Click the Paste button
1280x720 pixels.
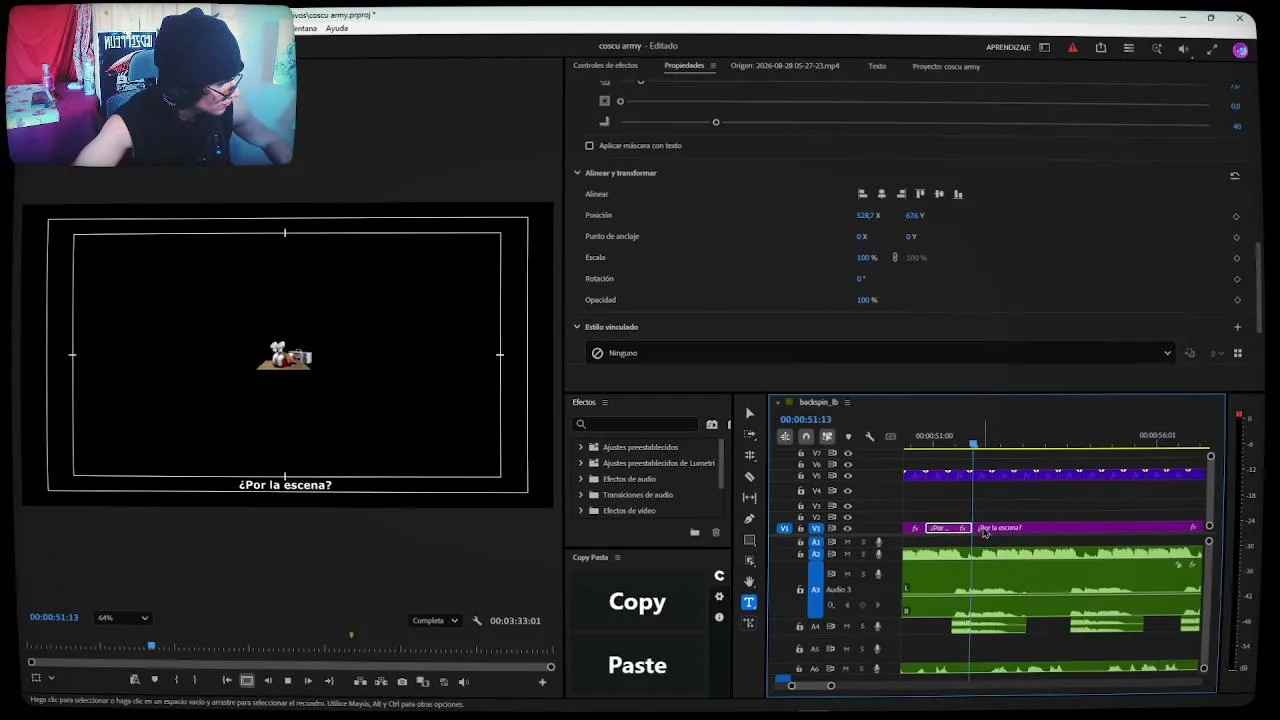pos(637,665)
